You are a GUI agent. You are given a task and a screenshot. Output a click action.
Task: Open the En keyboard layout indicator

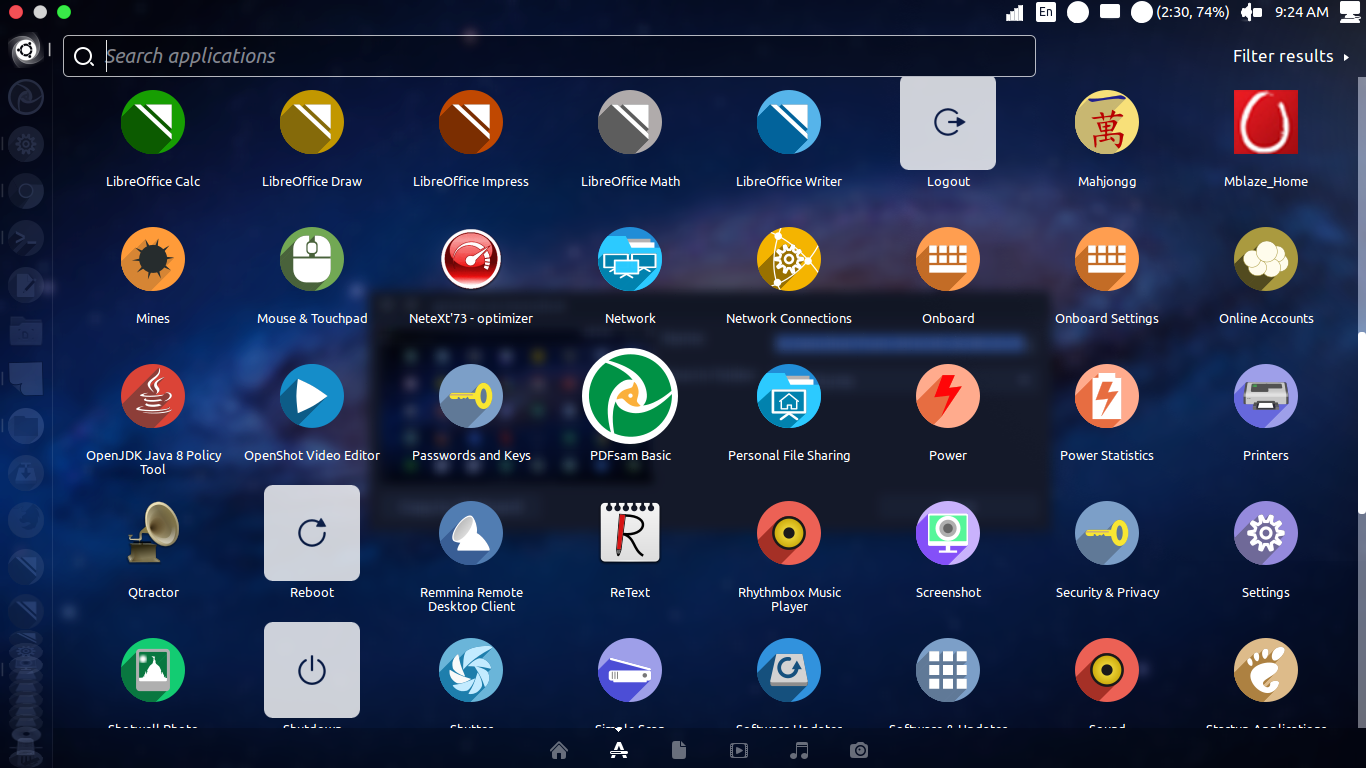(x=1046, y=12)
